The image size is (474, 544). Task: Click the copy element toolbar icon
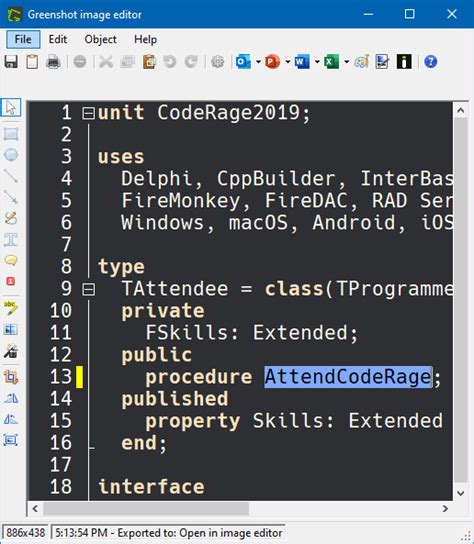point(127,62)
